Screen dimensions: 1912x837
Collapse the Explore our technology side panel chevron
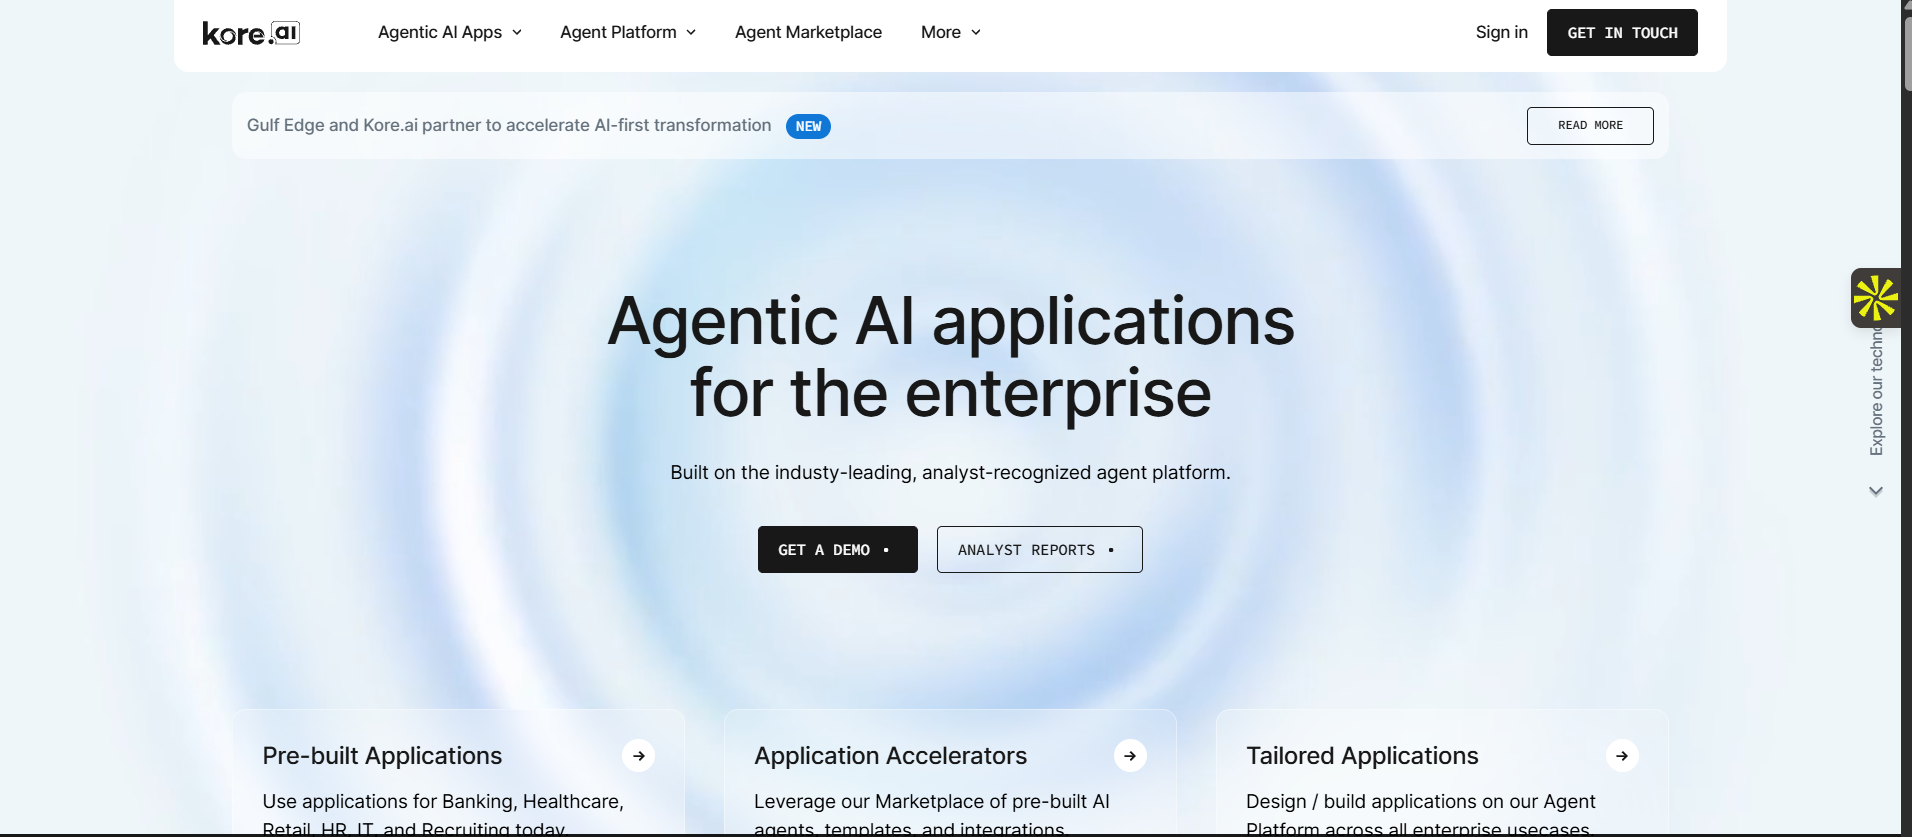coord(1876,491)
